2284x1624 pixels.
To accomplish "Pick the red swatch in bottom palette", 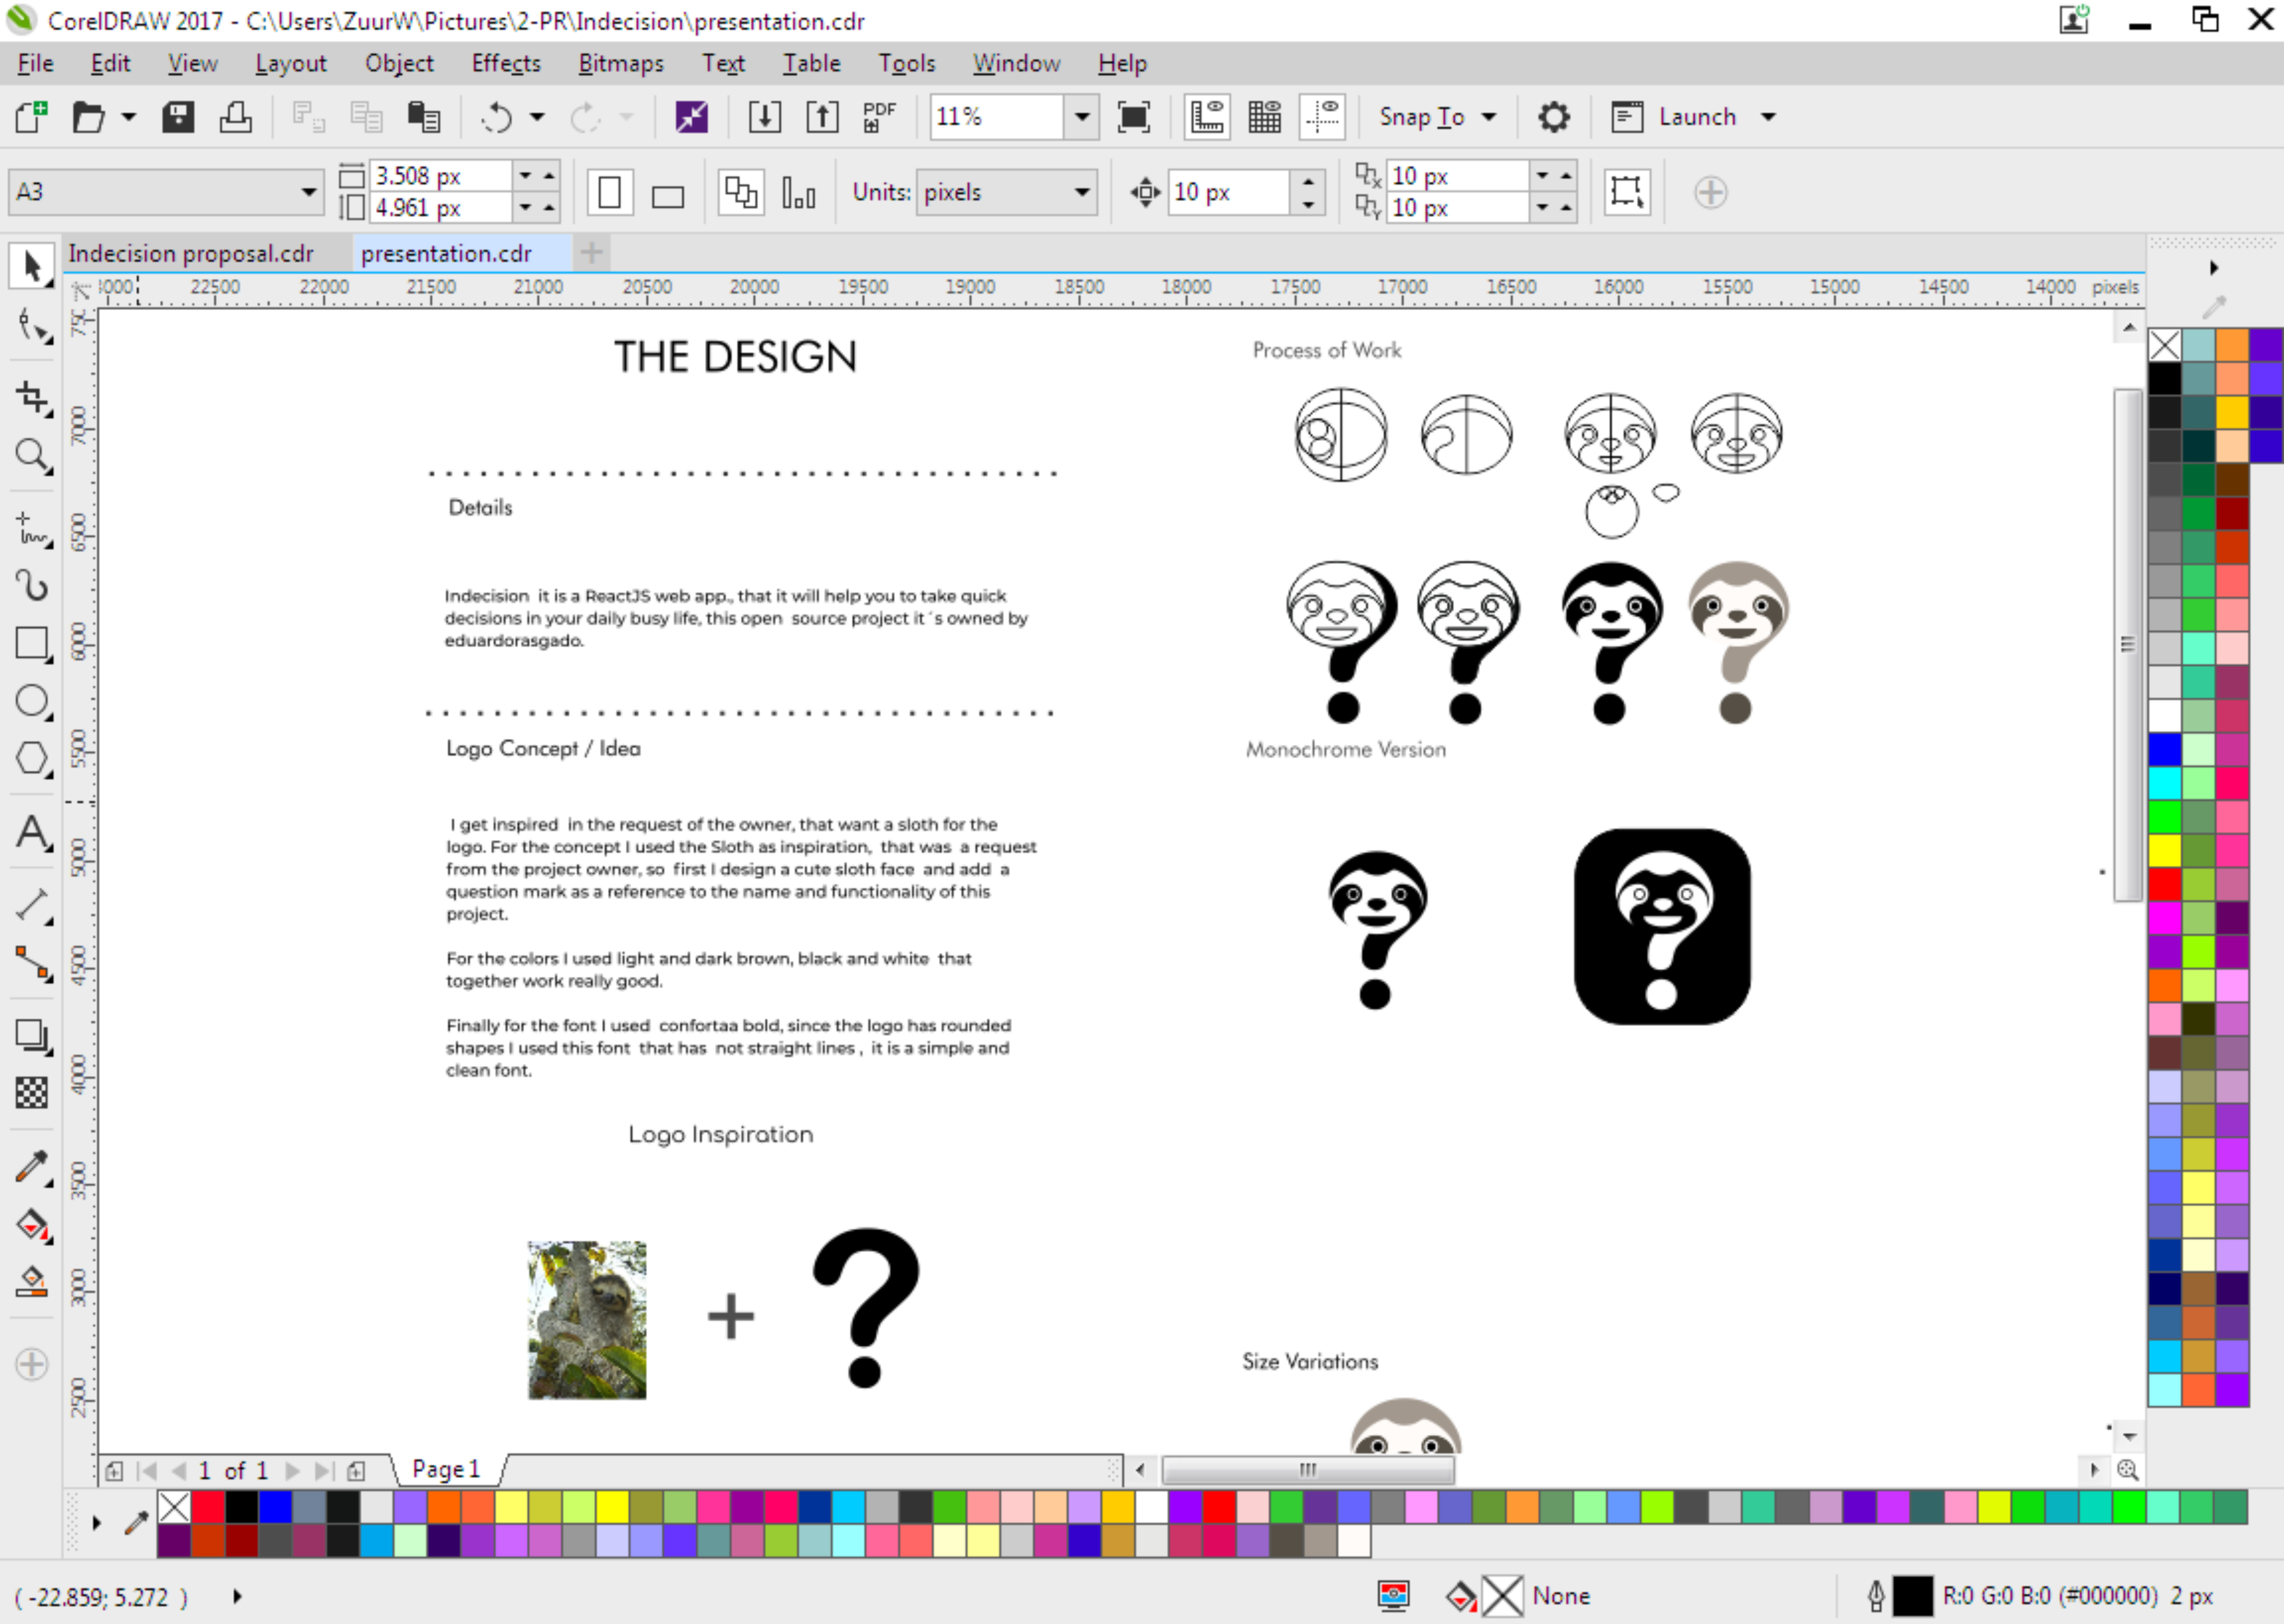I will pyautogui.click(x=208, y=1506).
